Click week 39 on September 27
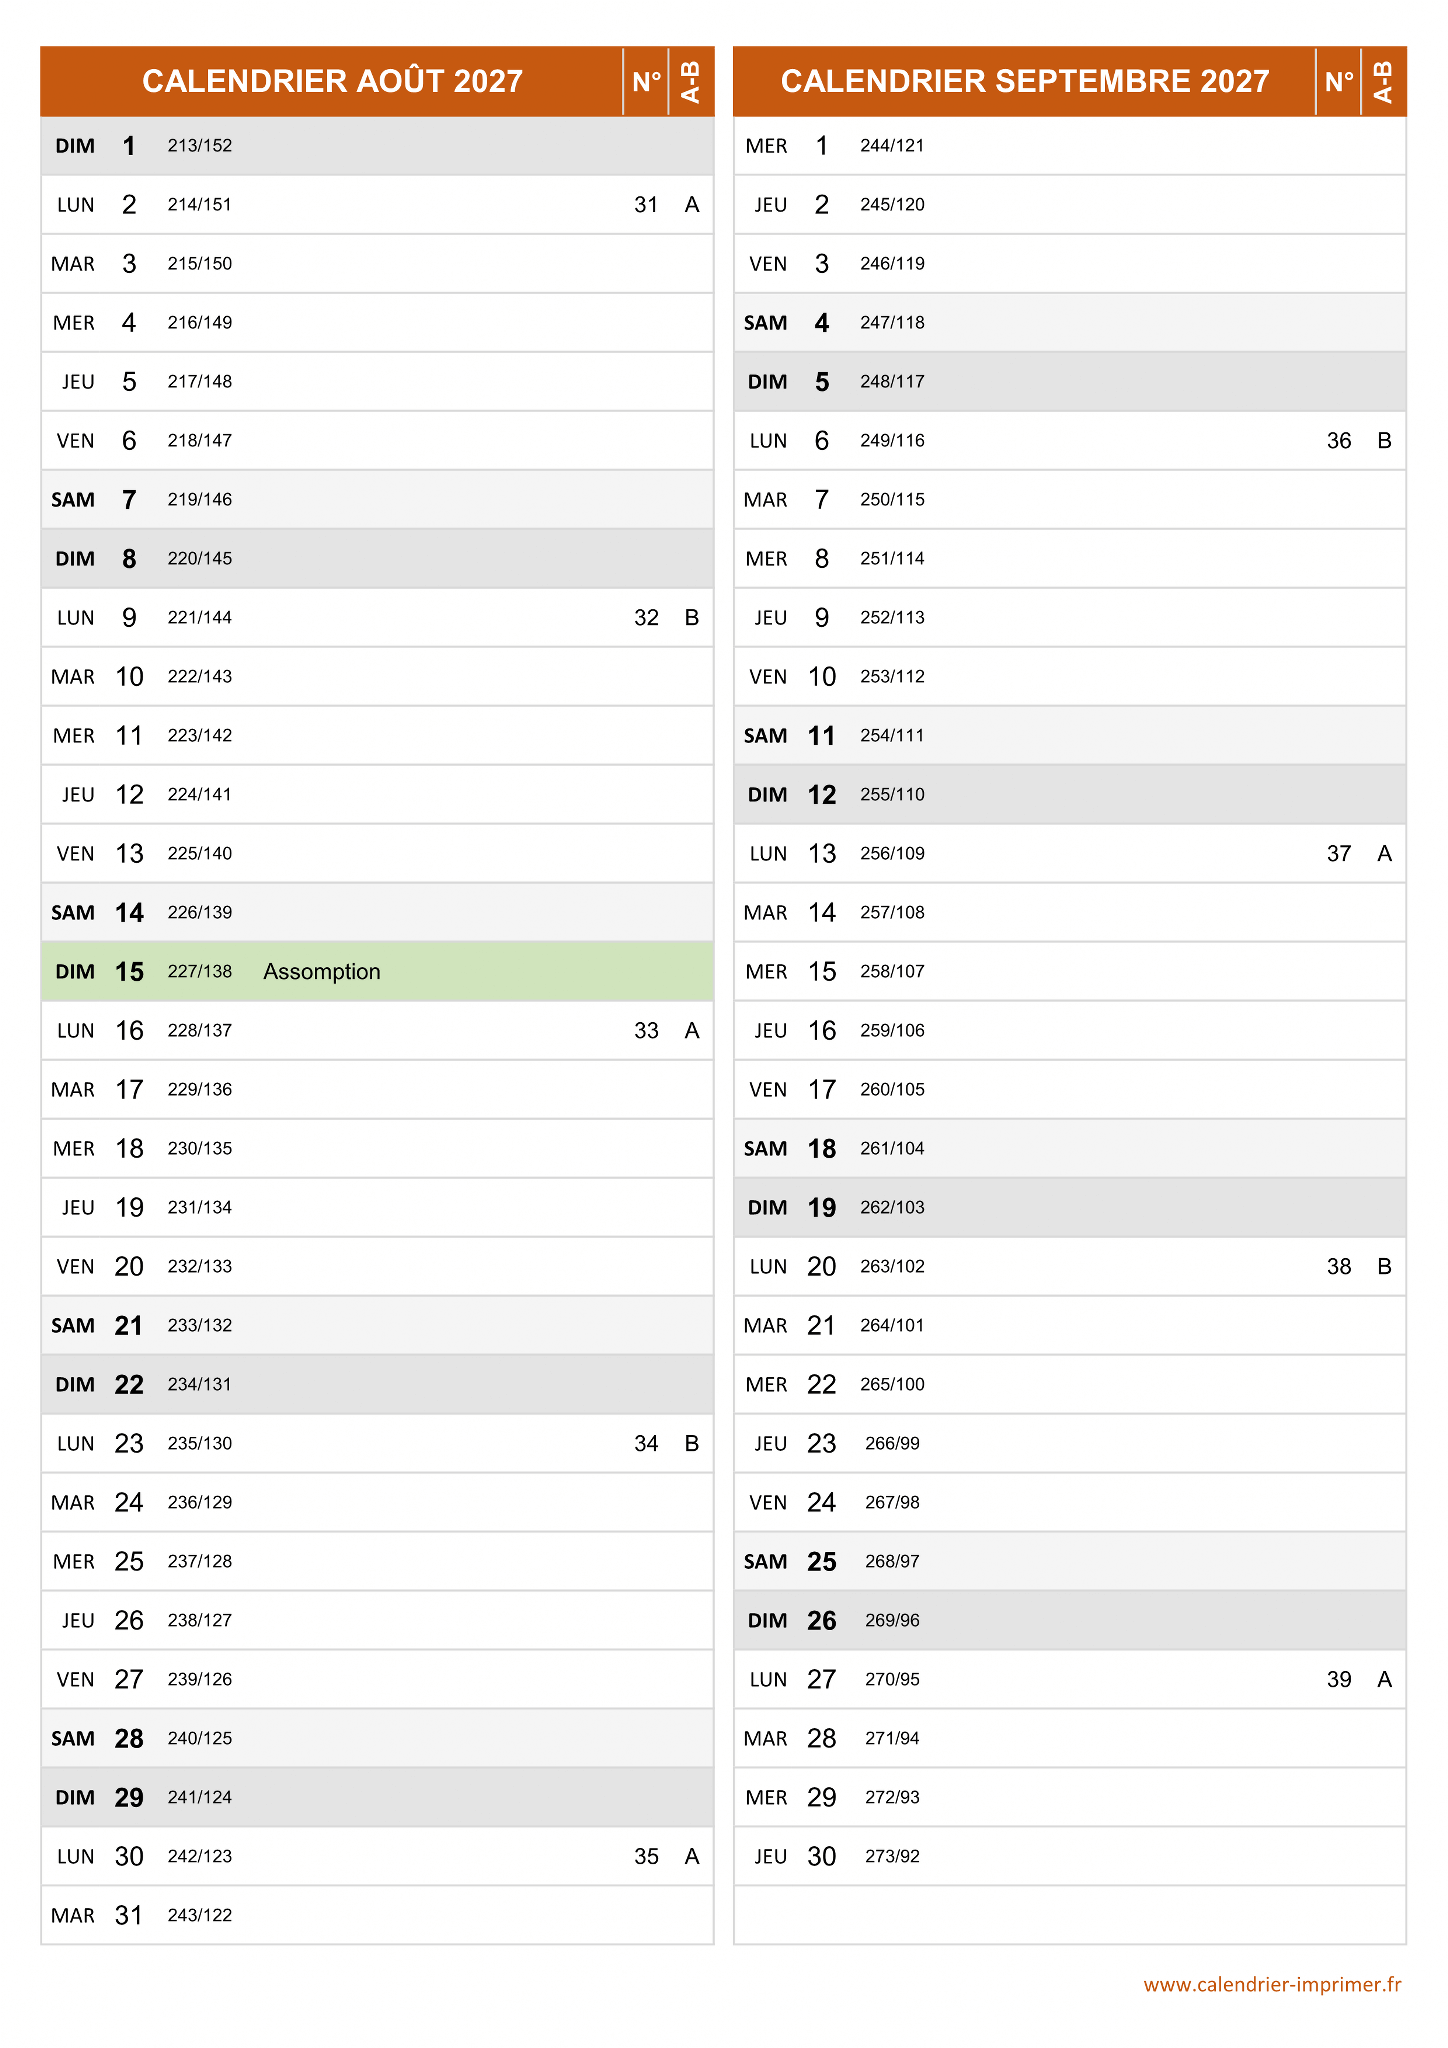Image resolution: width=1448 pixels, height=2048 pixels. click(1338, 1680)
